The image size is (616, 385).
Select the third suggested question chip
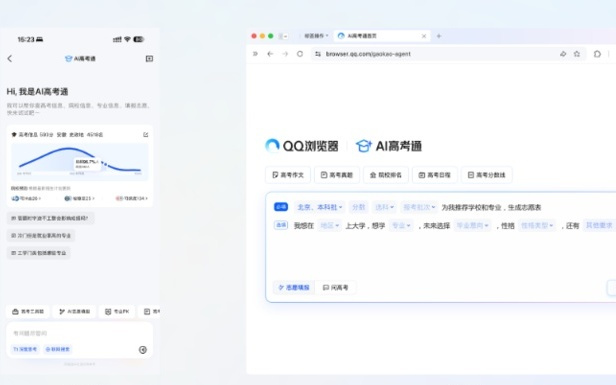[38, 253]
